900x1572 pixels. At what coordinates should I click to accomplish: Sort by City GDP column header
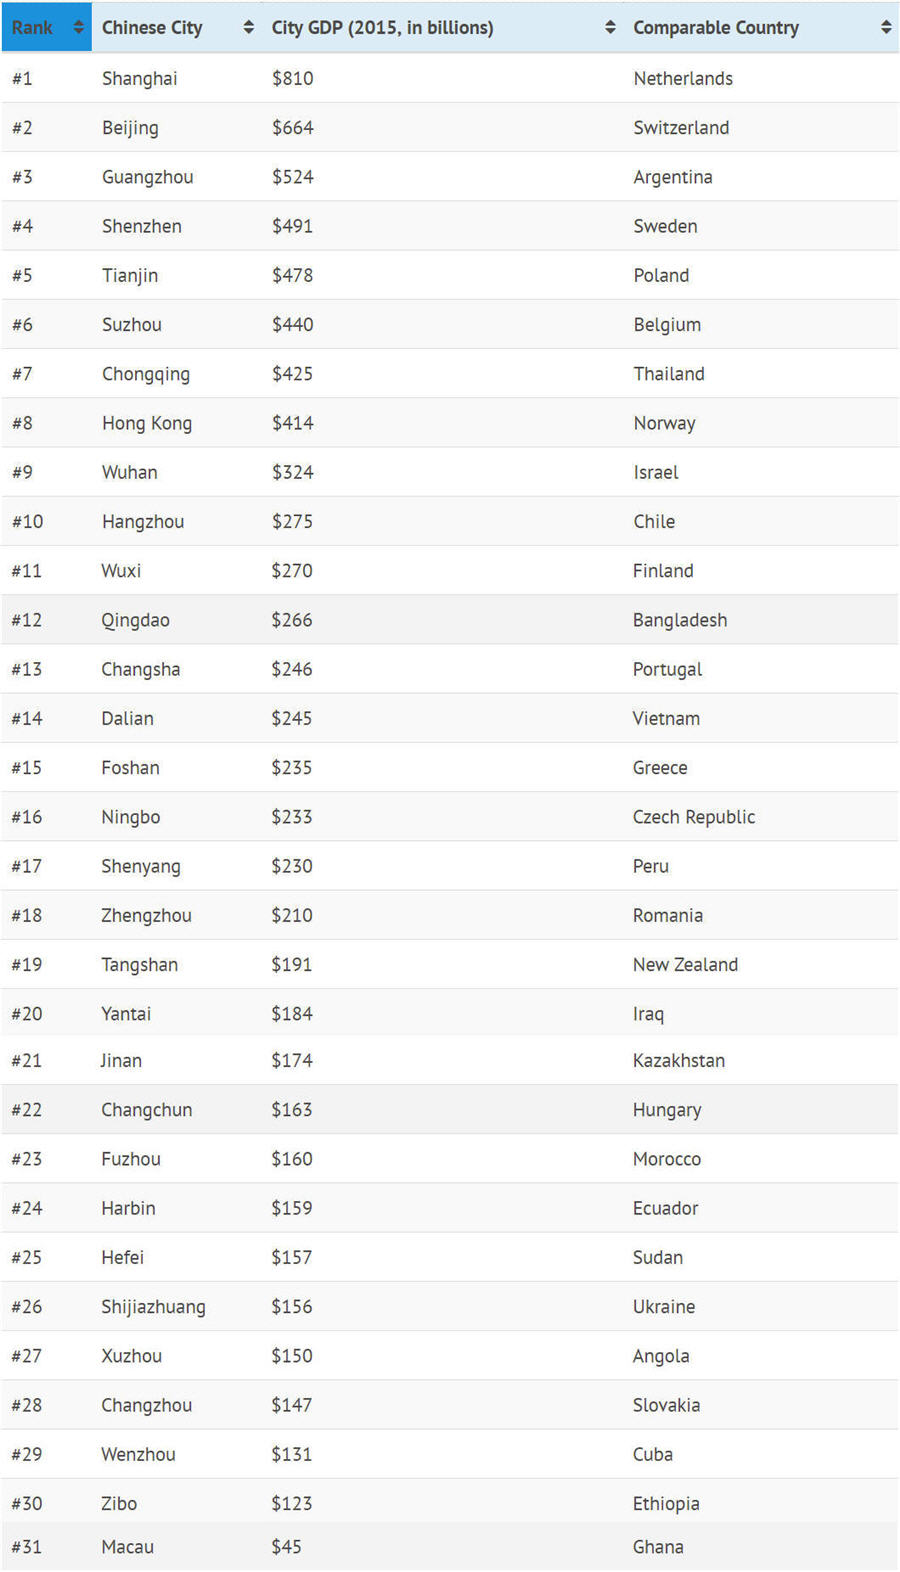(x=382, y=28)
